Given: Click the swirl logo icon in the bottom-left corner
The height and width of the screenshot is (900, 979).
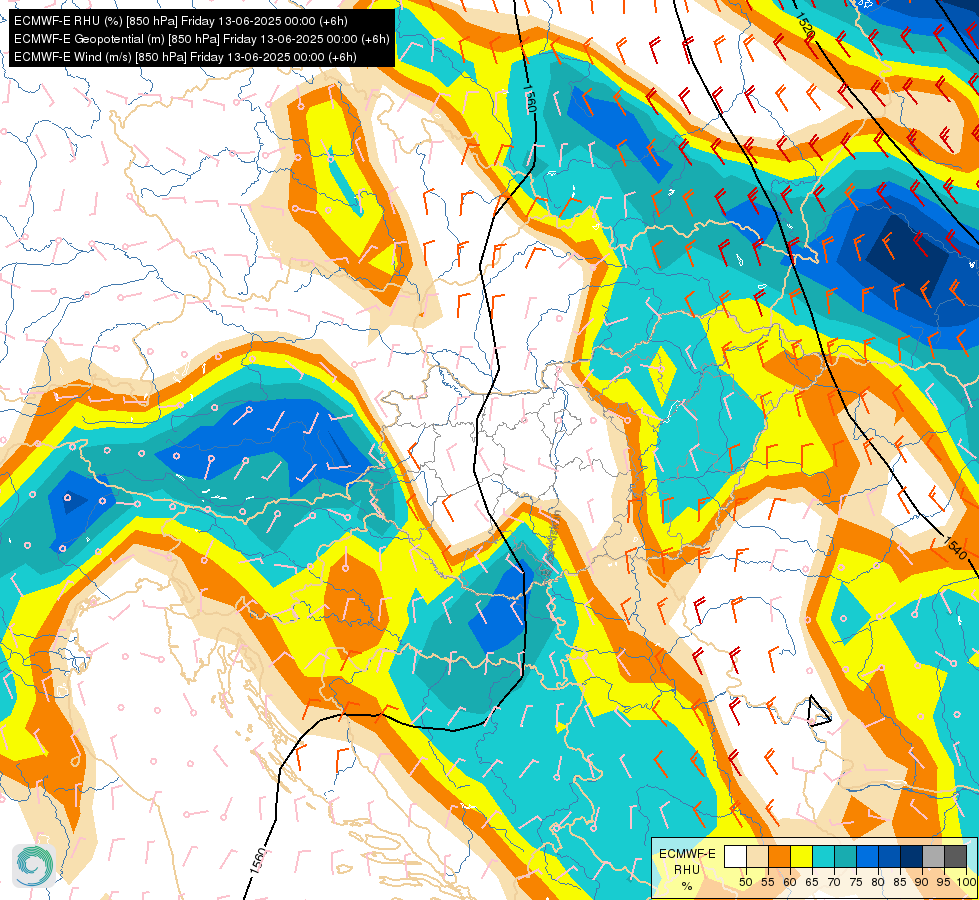Looking at the screenshot, I should click(x=34, y=866).
